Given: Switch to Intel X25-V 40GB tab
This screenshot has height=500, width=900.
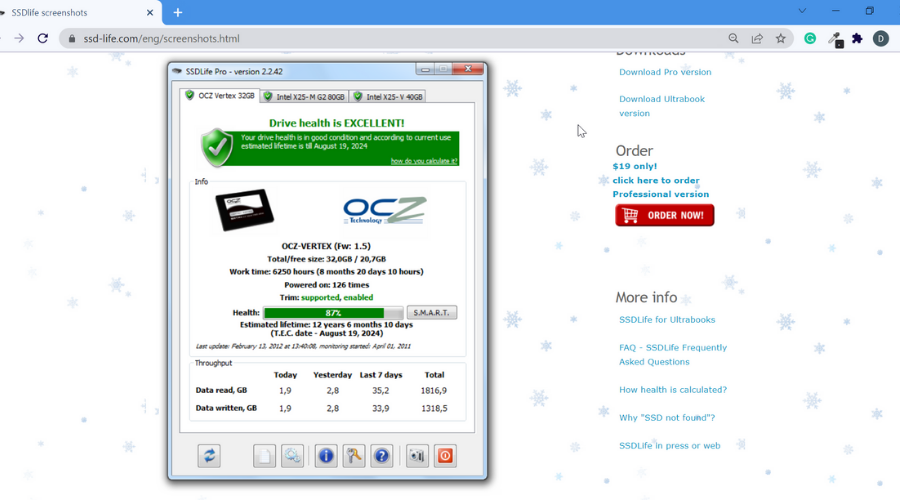Looking at the screenshot, I should pos(388,97).
